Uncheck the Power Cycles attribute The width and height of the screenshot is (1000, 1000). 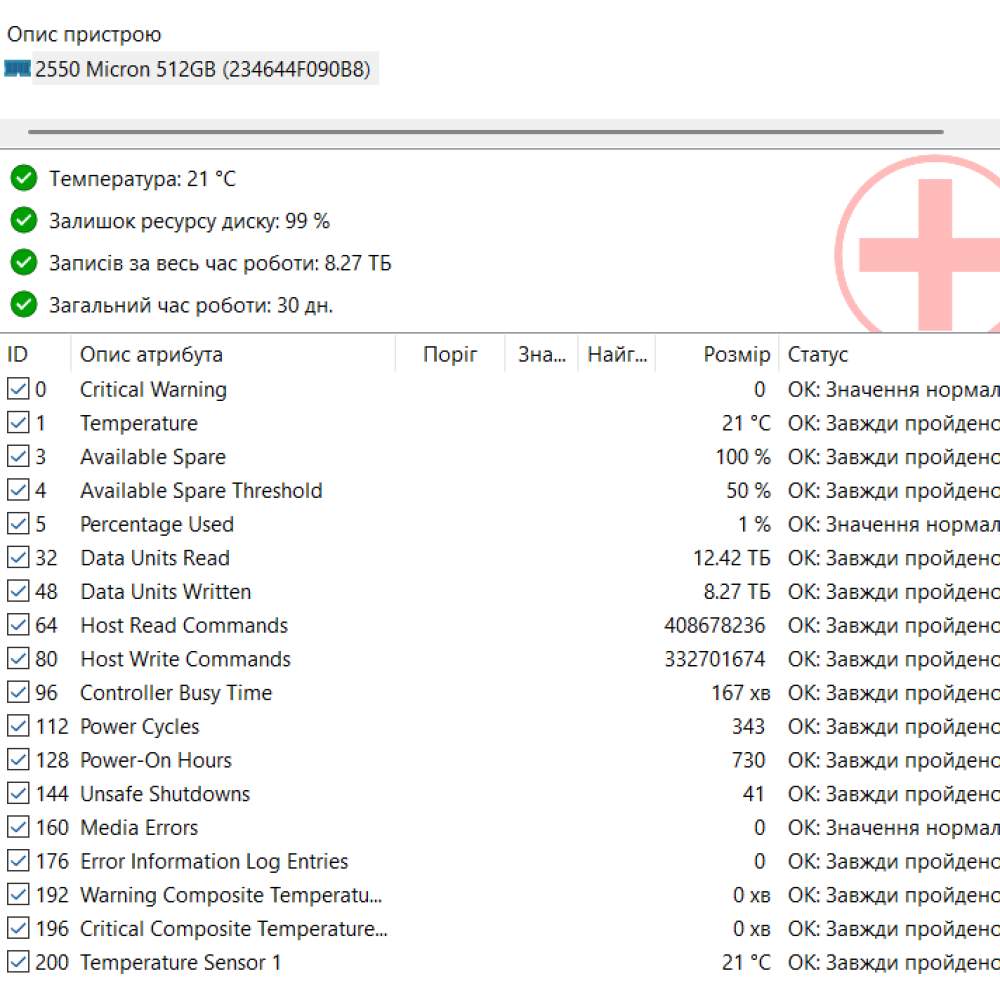(18, 726)
